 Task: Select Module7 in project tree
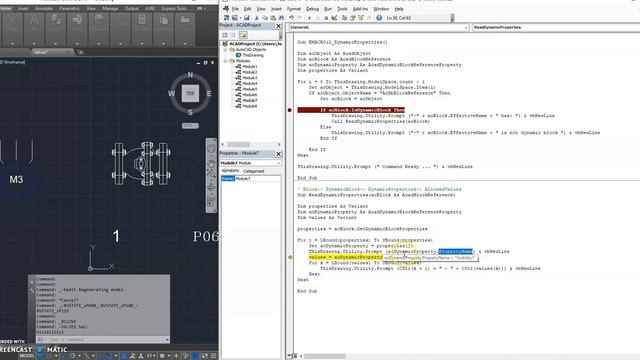(250, 100)
